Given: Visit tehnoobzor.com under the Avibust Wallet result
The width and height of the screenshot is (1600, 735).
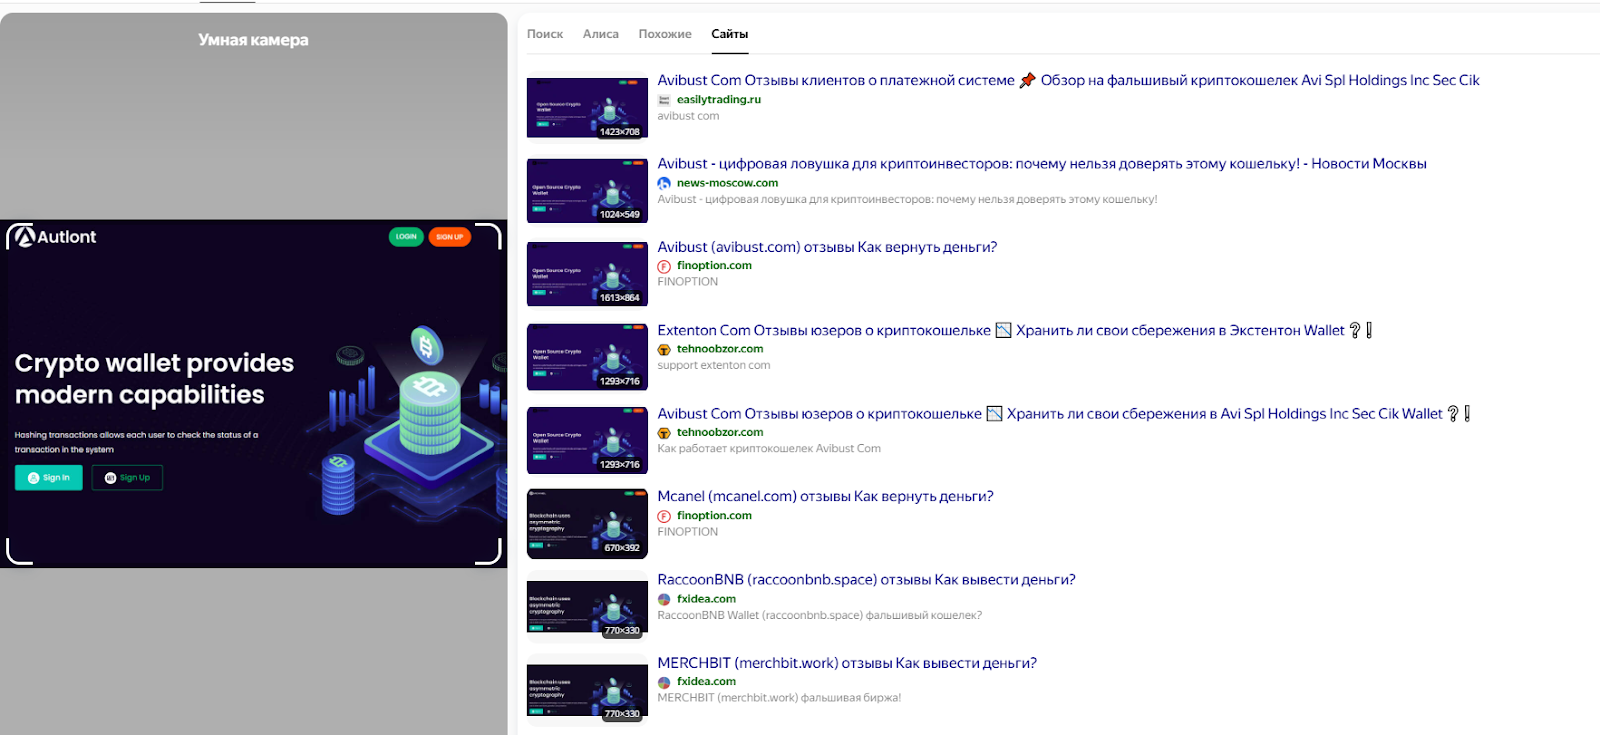Looking at the screenshot, I should (x=720, y=433).
